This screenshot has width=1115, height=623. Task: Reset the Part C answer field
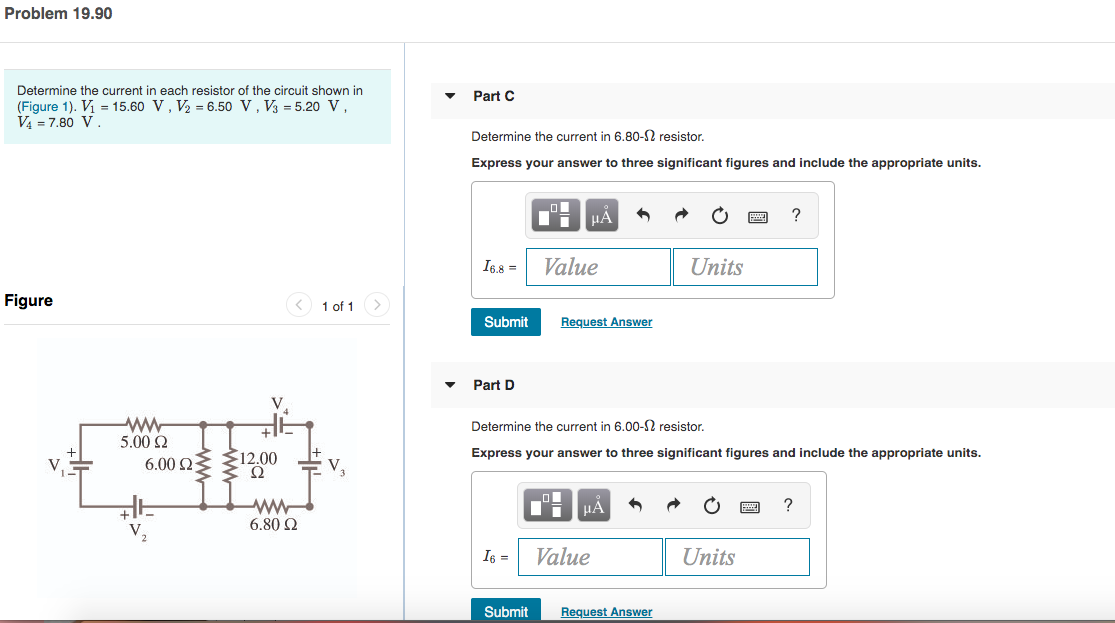(720, 215)
